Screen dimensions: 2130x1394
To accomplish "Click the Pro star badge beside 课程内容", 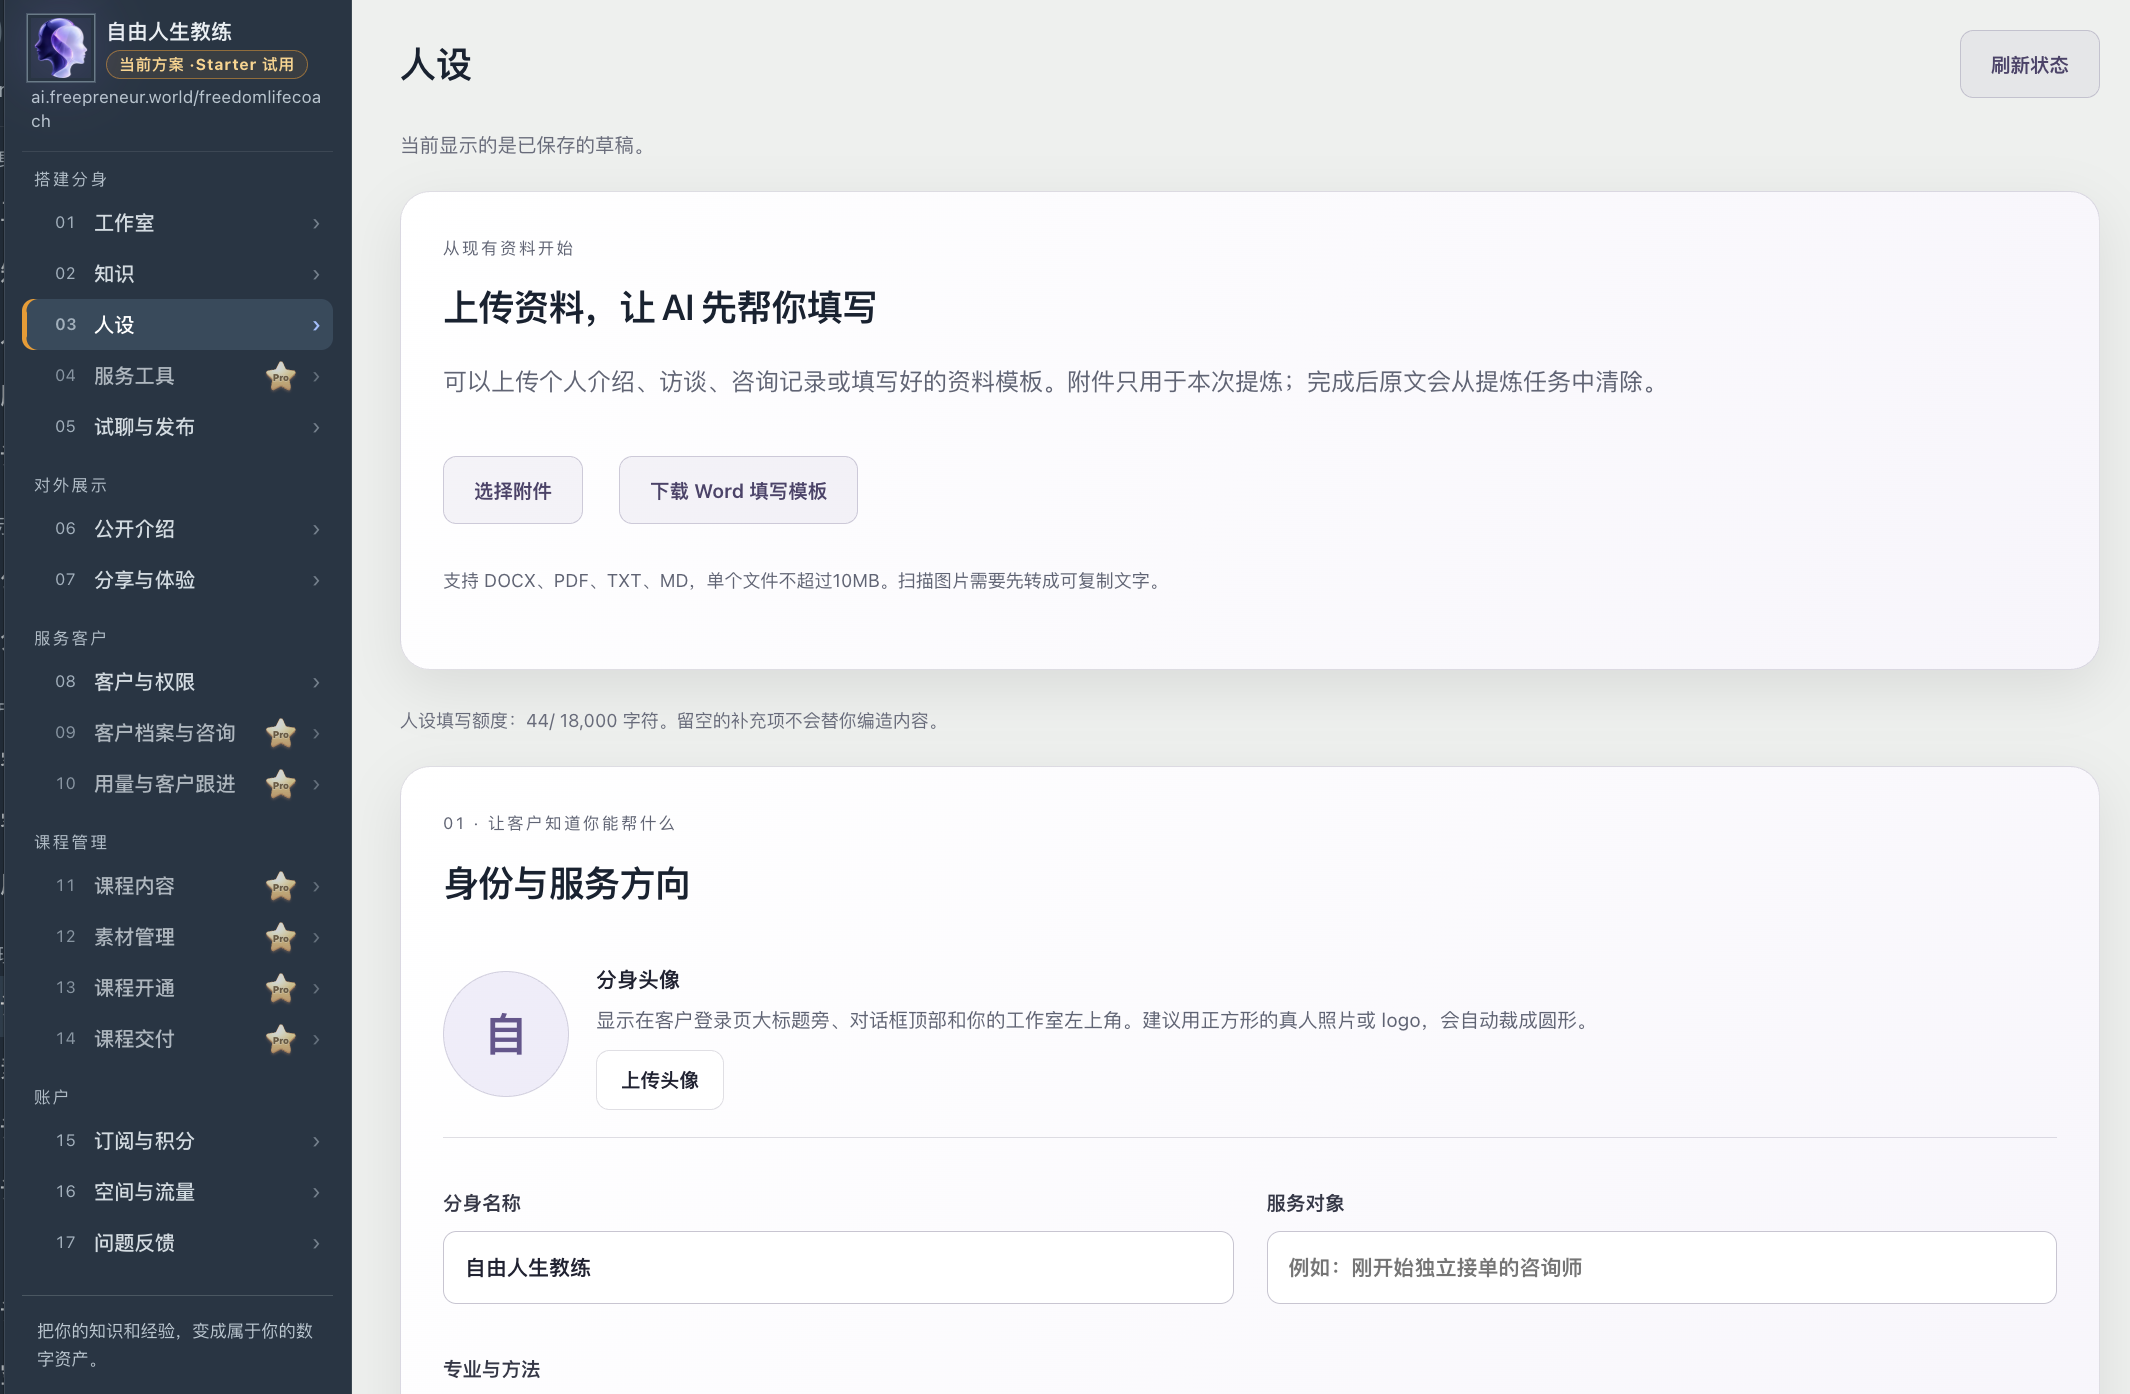I will coord(281,886).
